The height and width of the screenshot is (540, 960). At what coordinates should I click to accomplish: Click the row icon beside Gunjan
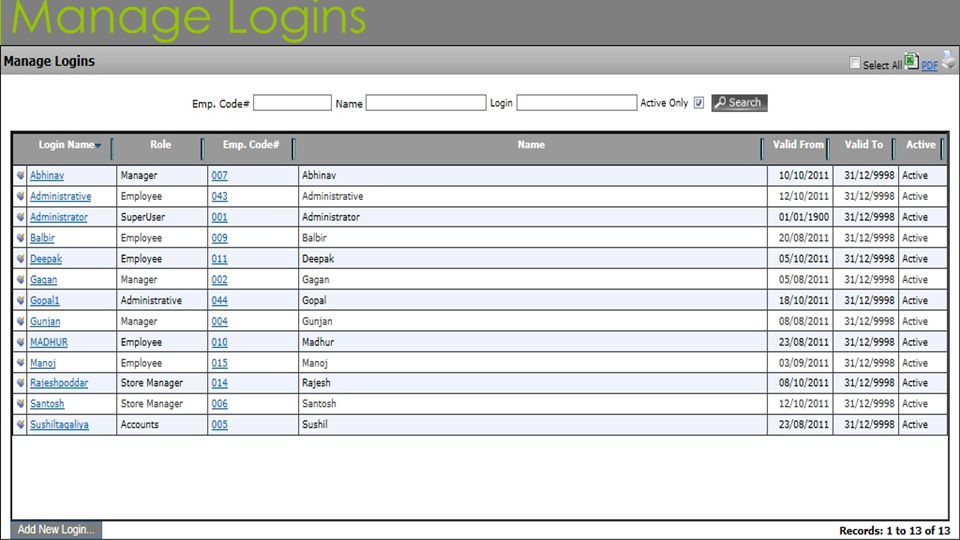click(x=21, y=321)
